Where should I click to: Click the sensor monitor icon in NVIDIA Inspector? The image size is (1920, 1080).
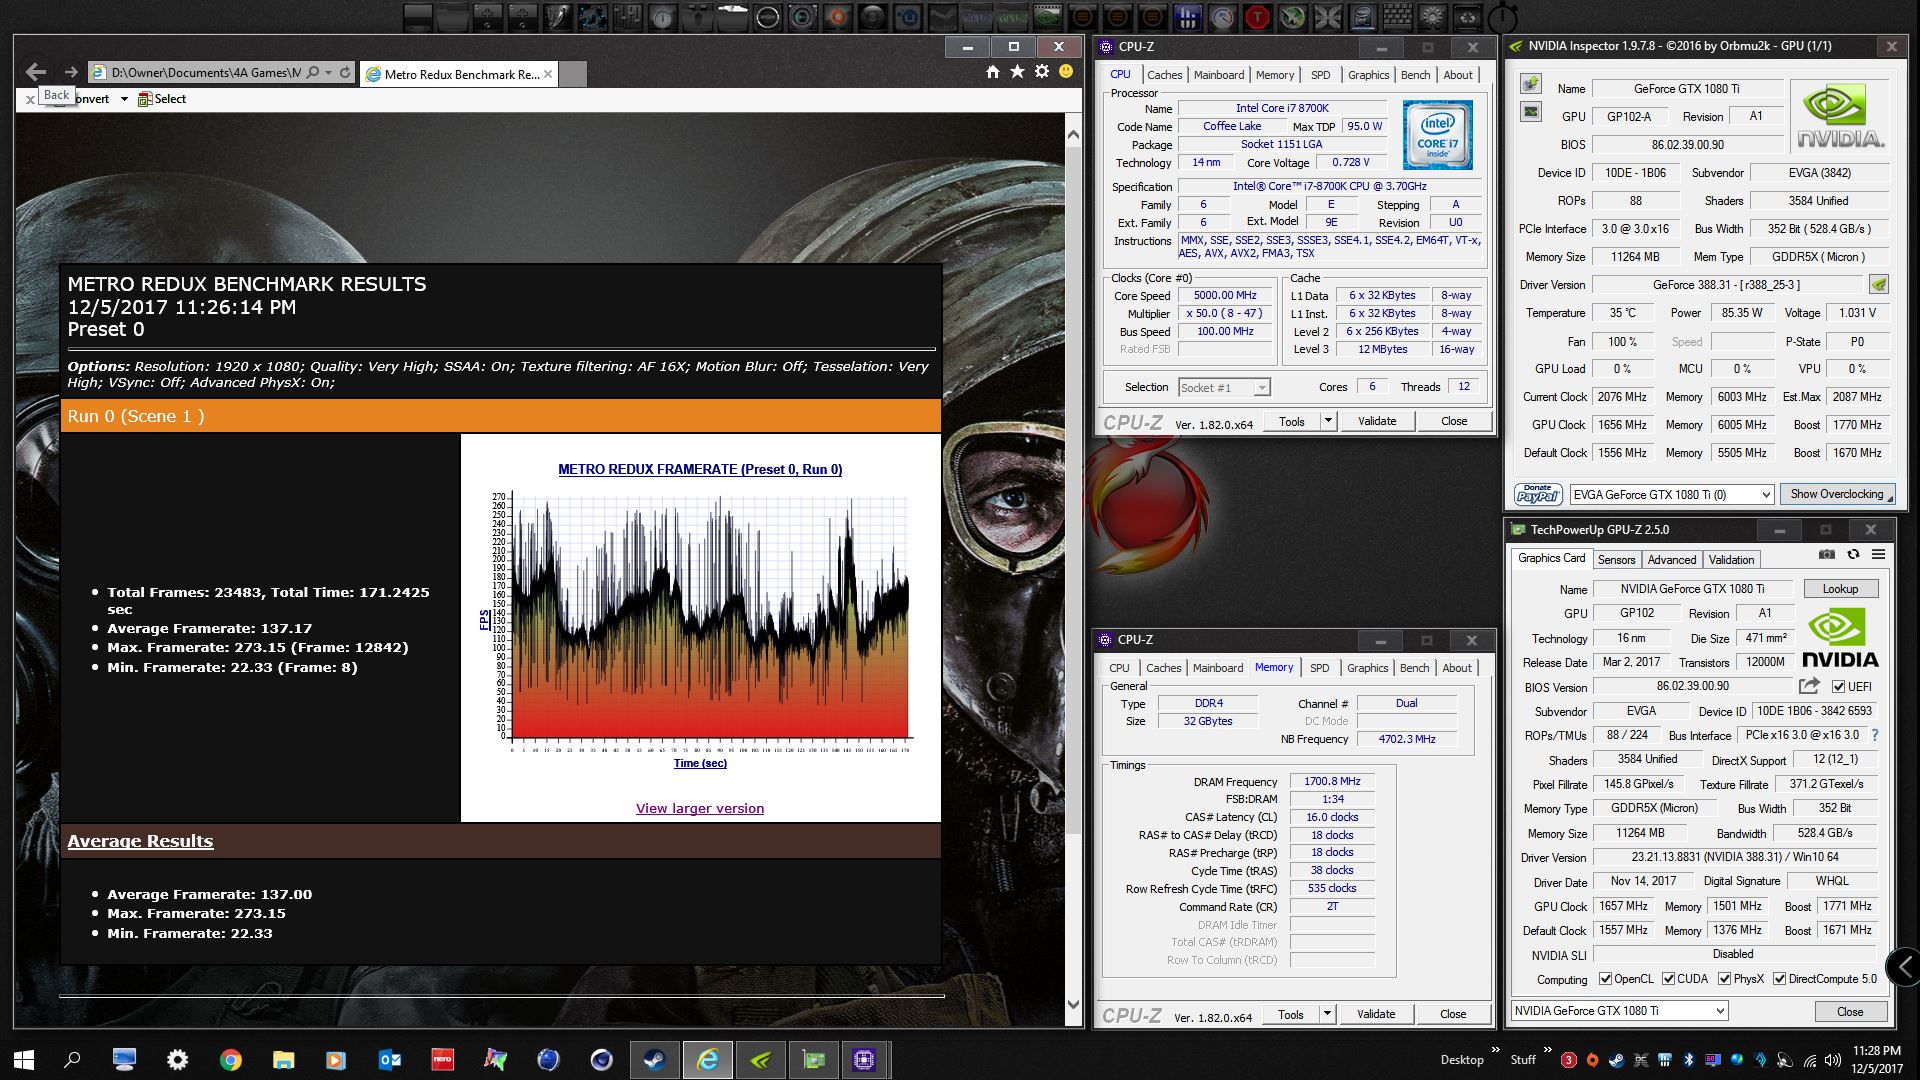(x=1531, y=112)
